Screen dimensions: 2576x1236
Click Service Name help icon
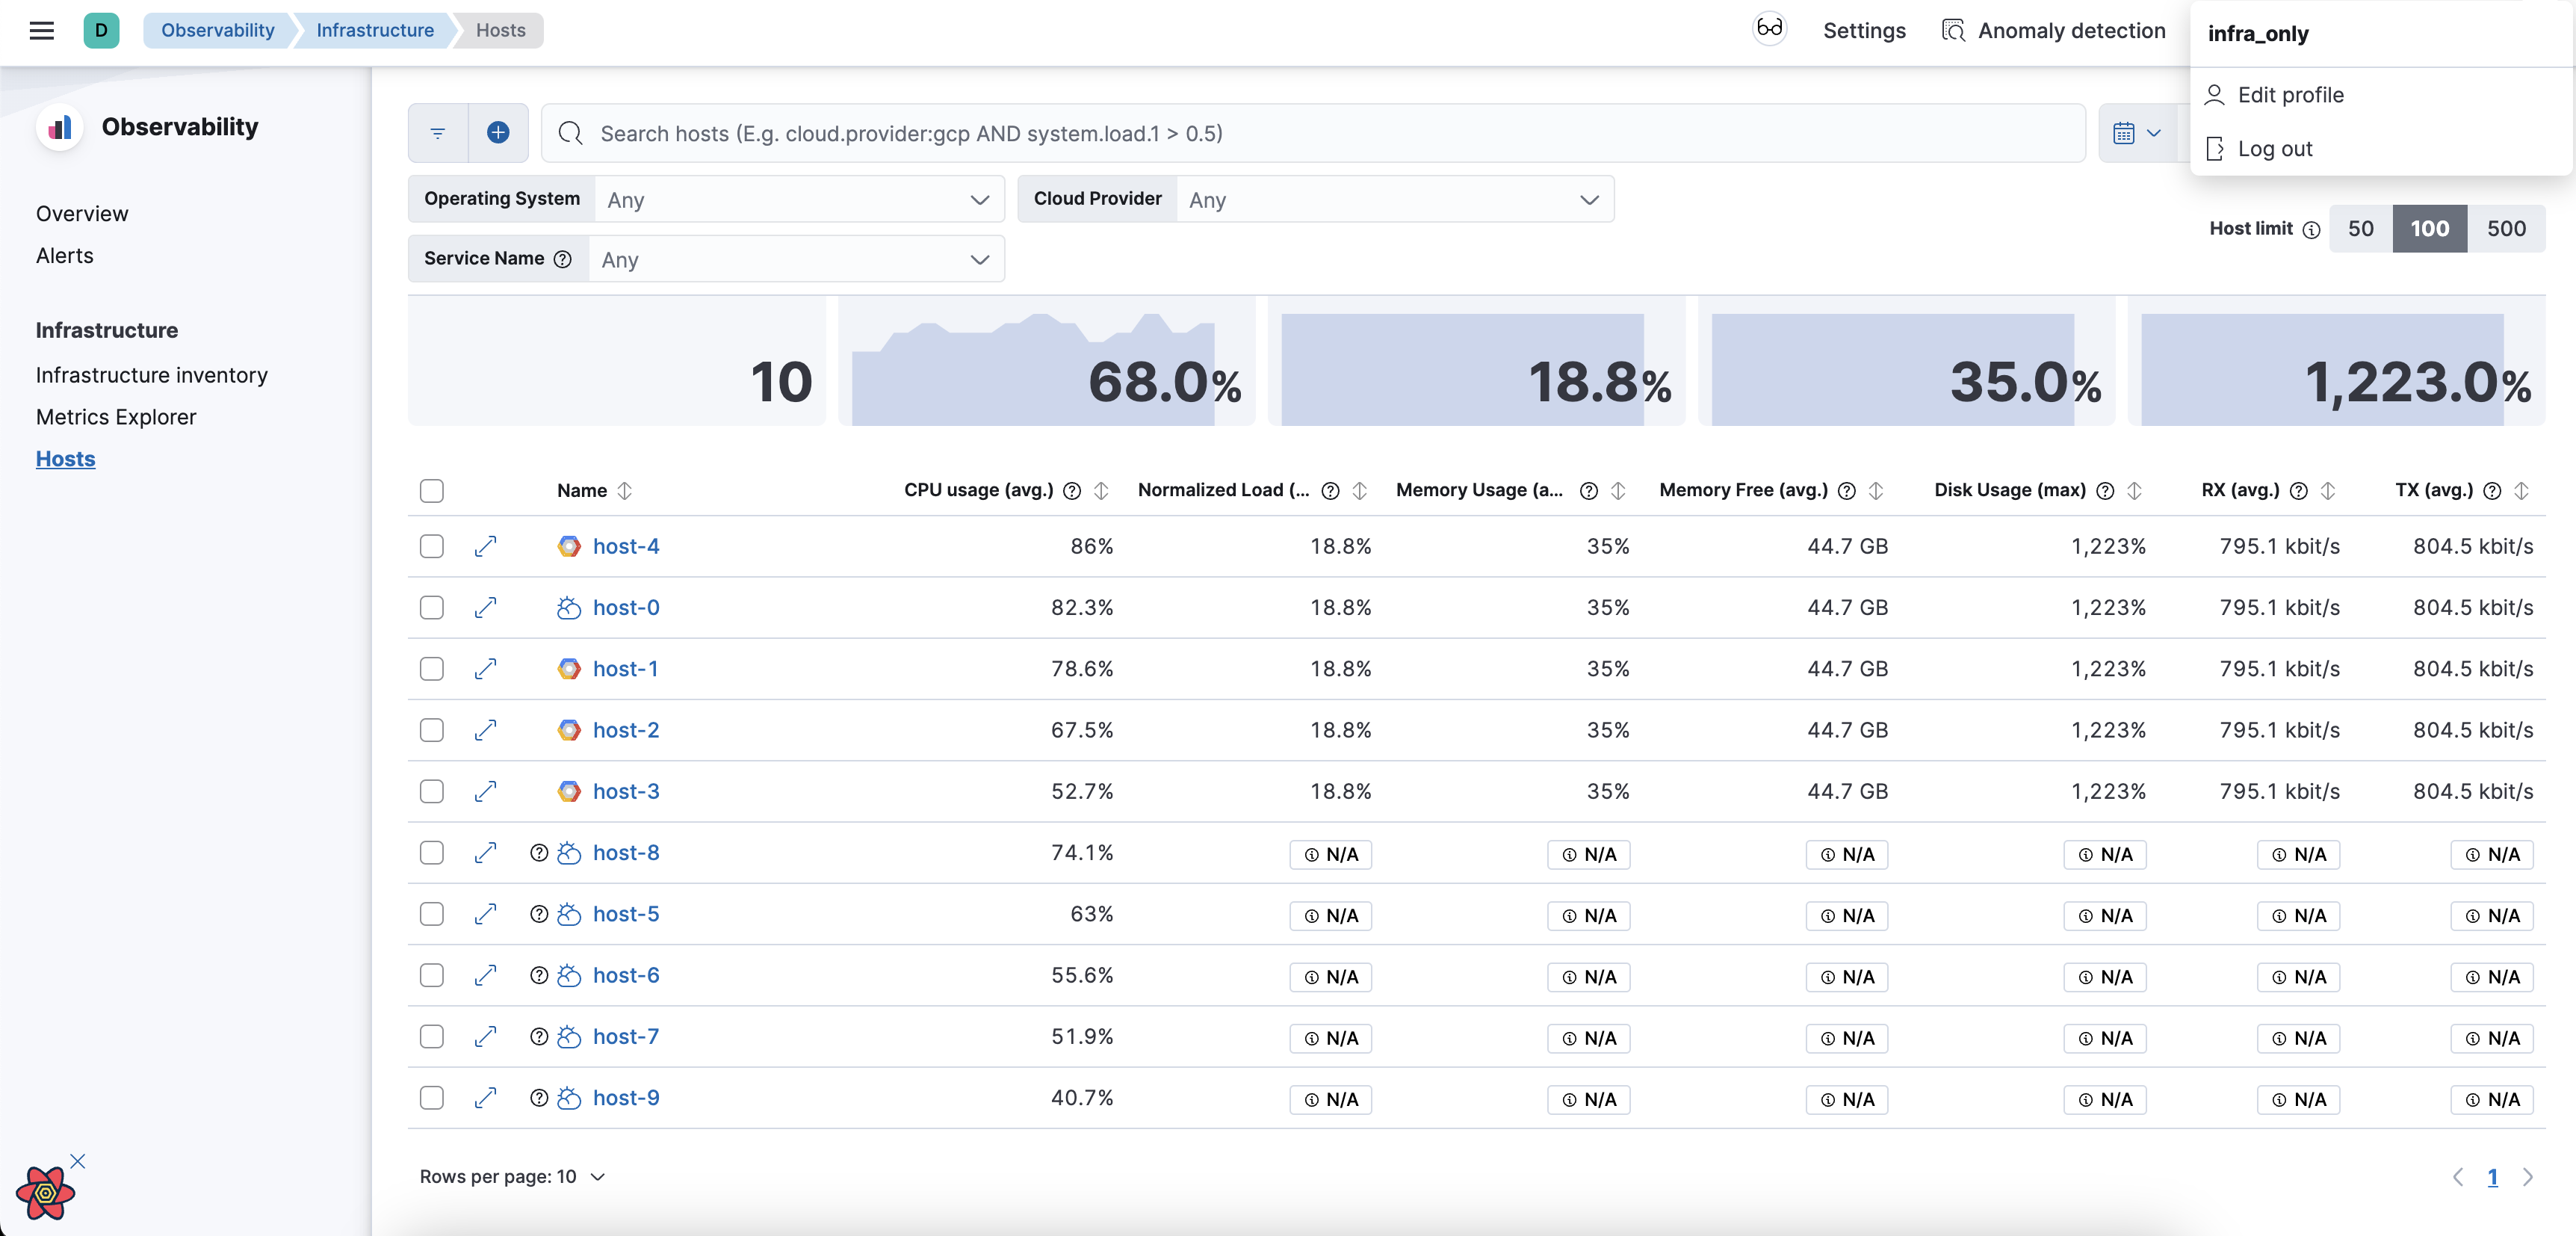(563, 259)
